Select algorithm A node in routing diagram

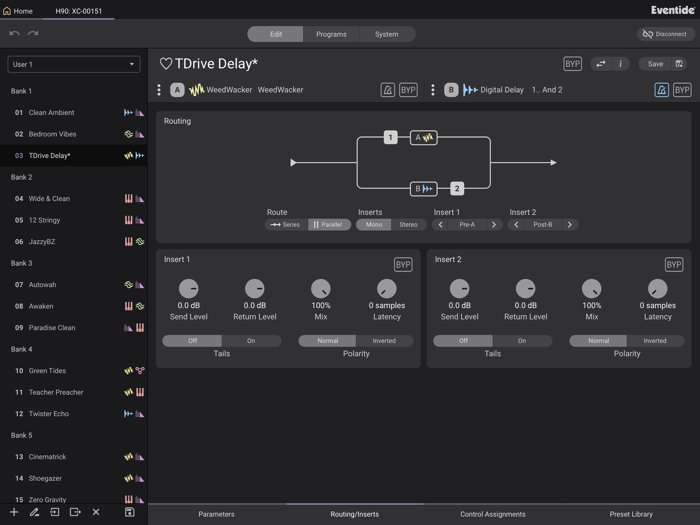click(x=424, y=138)
